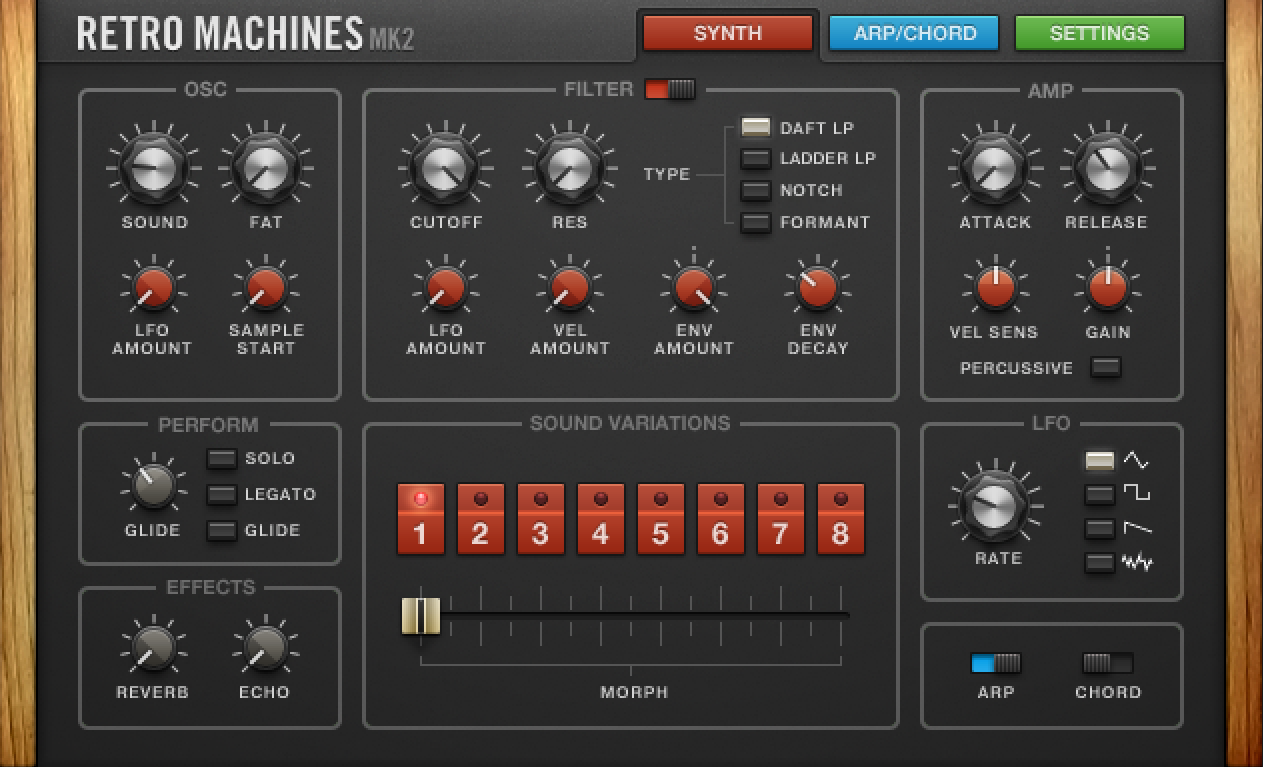1263x767 pixels.
Task: Click the Reverb effect knob
Action: click(152, 648)
